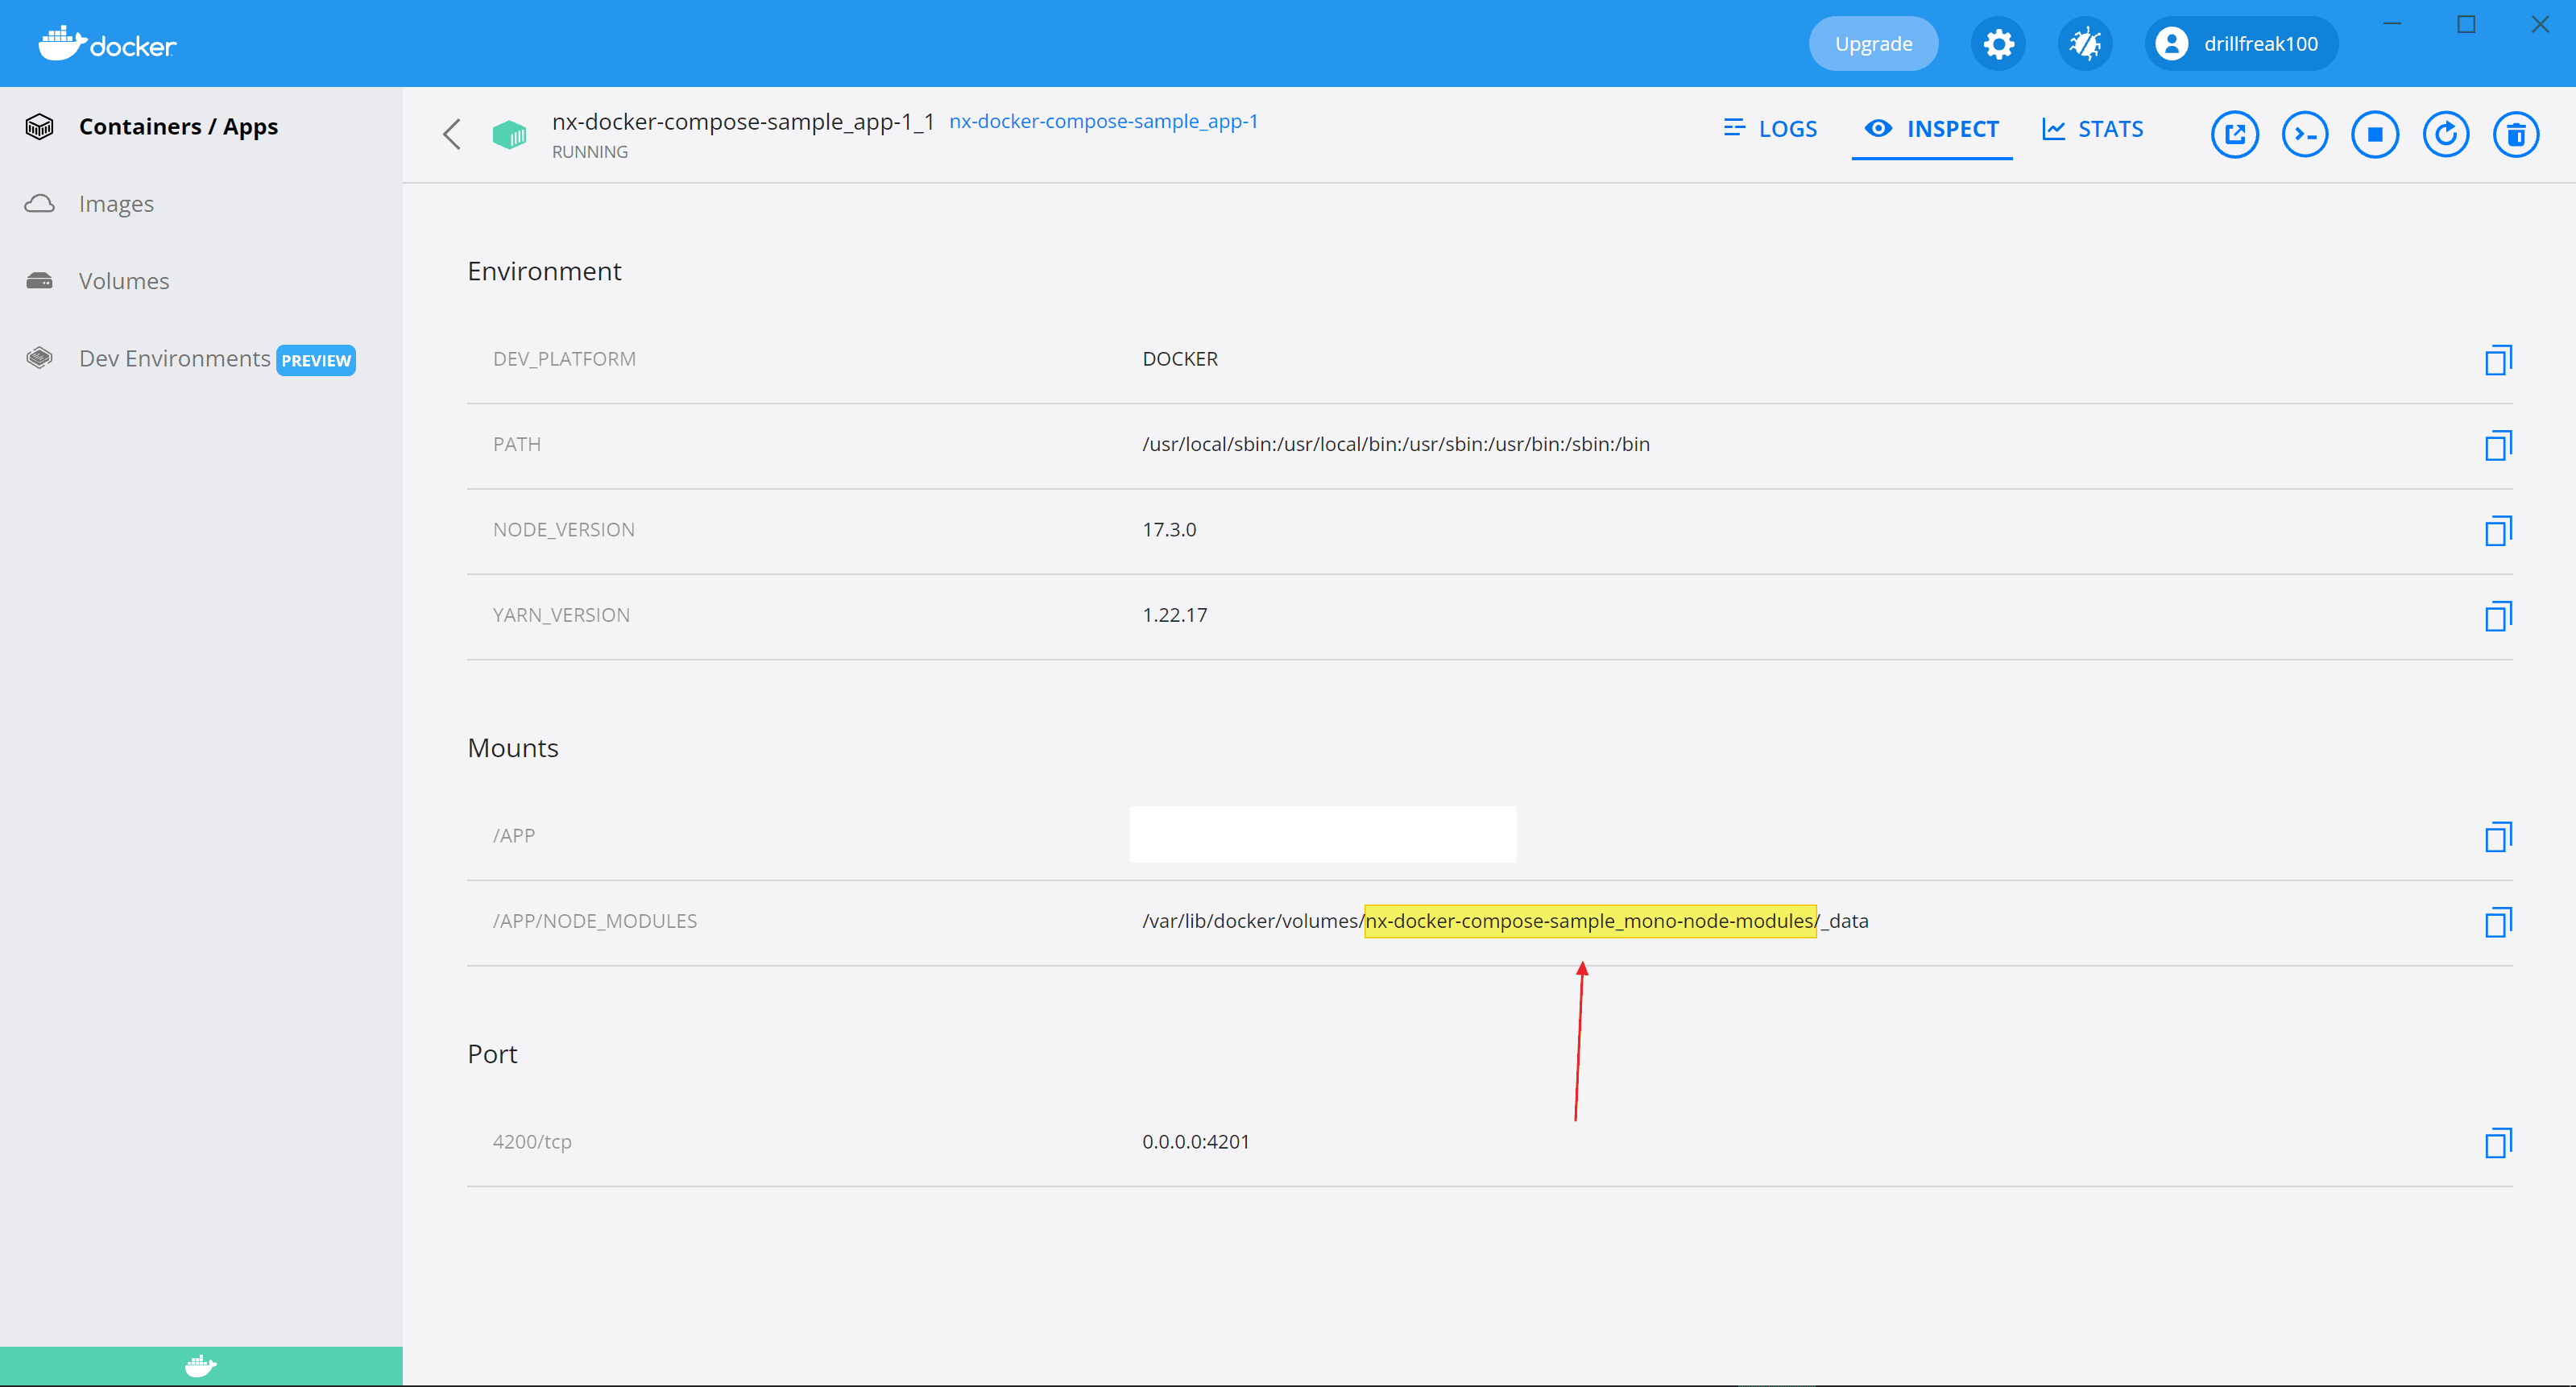Click the /APP/NODE_MODULES mount label
Screen dimensions: 2576x1387
(595, 922)
